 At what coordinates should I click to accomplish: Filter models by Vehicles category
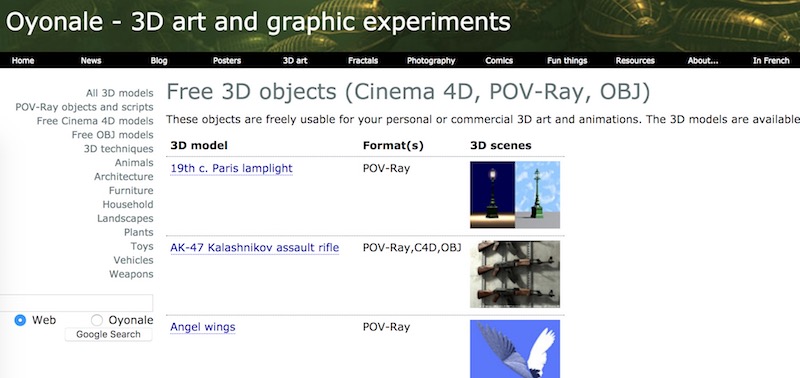click(x=133, y=260)
